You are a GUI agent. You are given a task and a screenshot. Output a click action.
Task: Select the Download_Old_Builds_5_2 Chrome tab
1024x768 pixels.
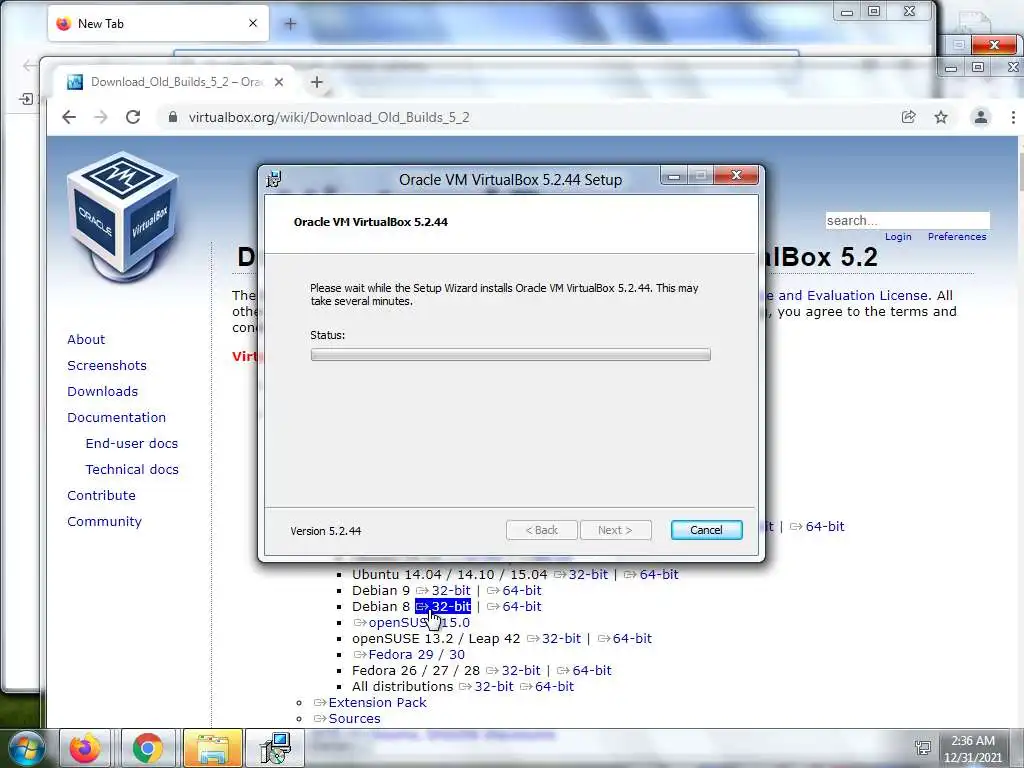point(175,82)
